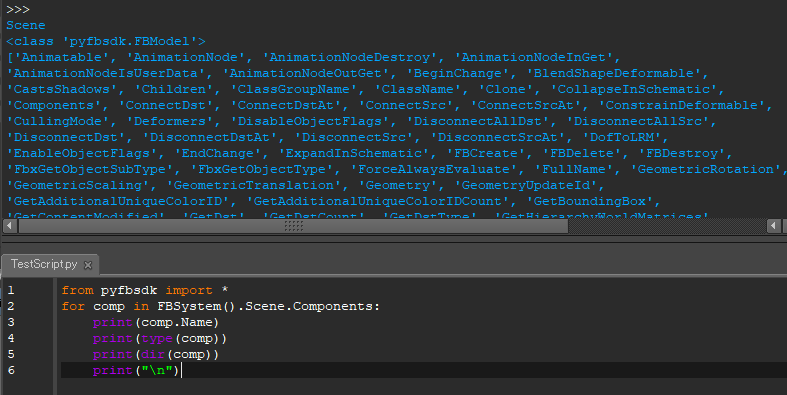Click the output pane's left scroll arrow

pos(10,226)
